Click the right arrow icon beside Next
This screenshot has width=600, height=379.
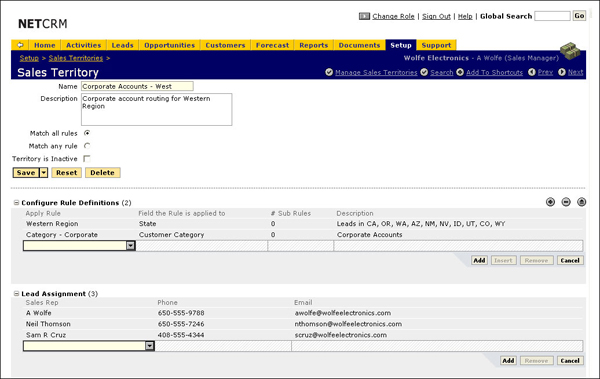click(x=562, y=72)
